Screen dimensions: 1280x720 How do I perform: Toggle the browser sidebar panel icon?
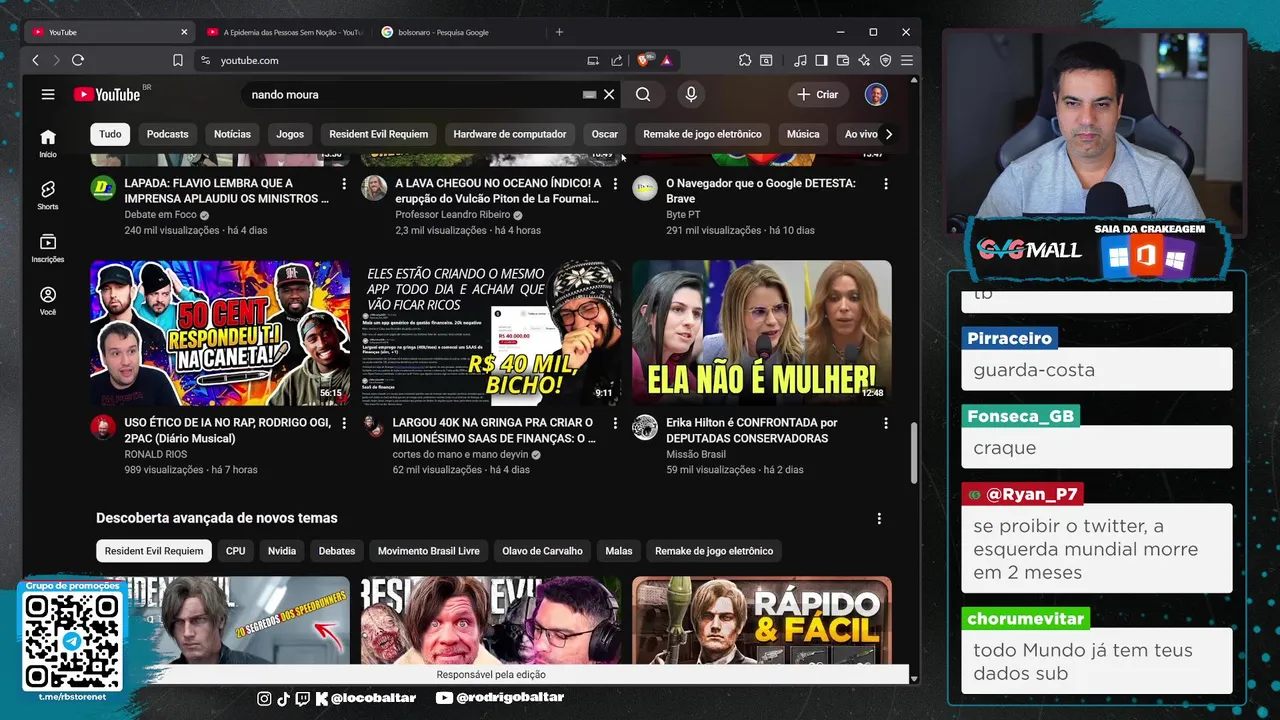click(821, 60)
